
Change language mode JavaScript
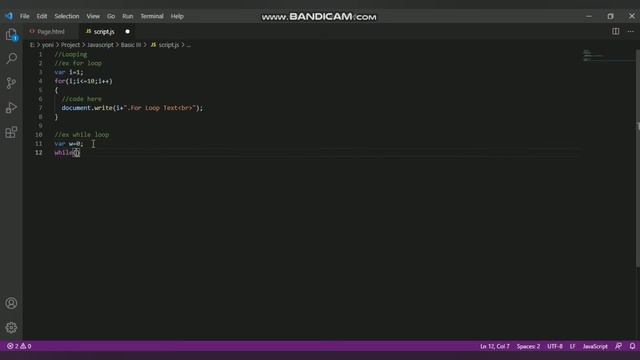point(595,346)
